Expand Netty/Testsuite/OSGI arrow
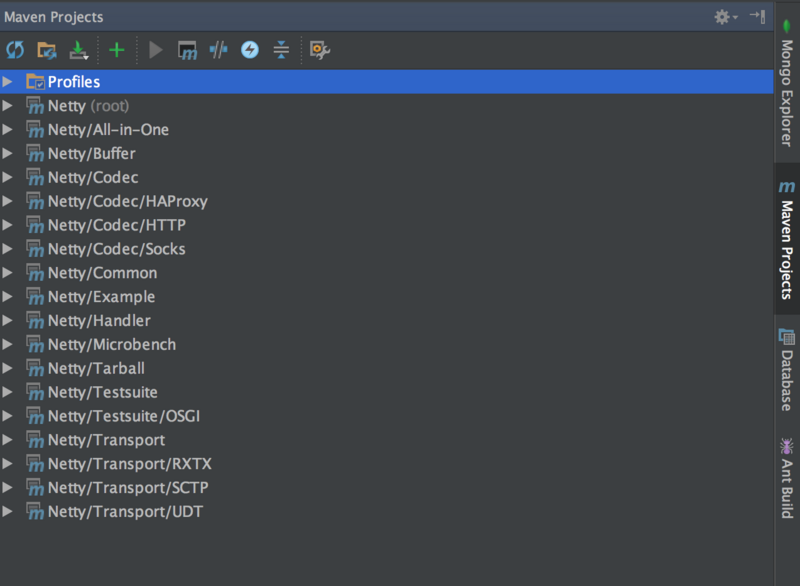The image size is (800, 586). 8,416
